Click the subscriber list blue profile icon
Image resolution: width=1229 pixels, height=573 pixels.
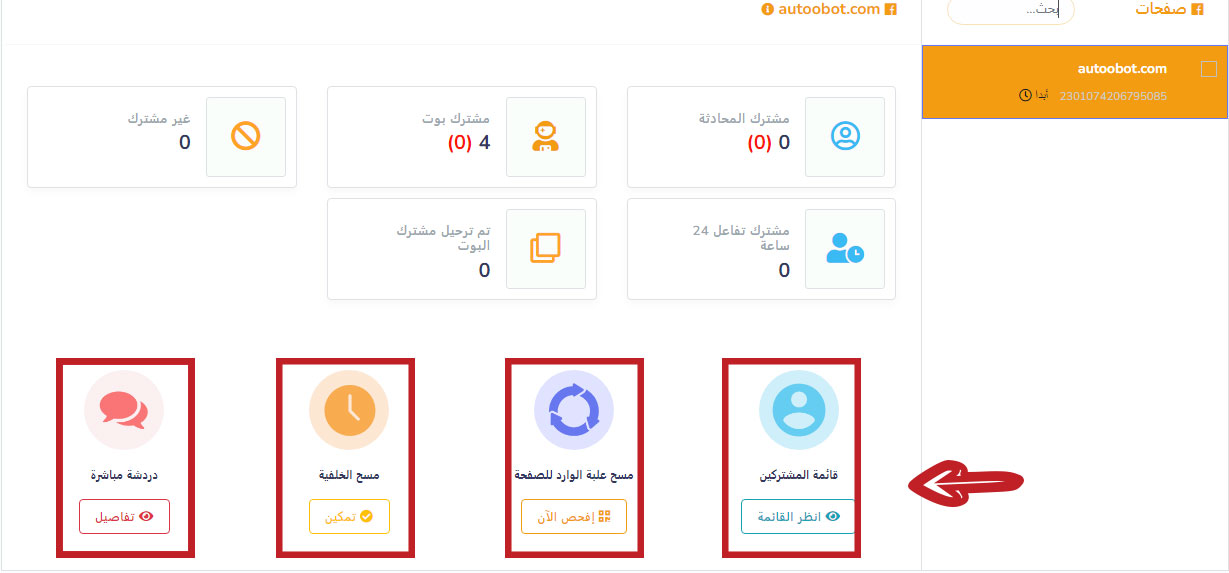798,411
